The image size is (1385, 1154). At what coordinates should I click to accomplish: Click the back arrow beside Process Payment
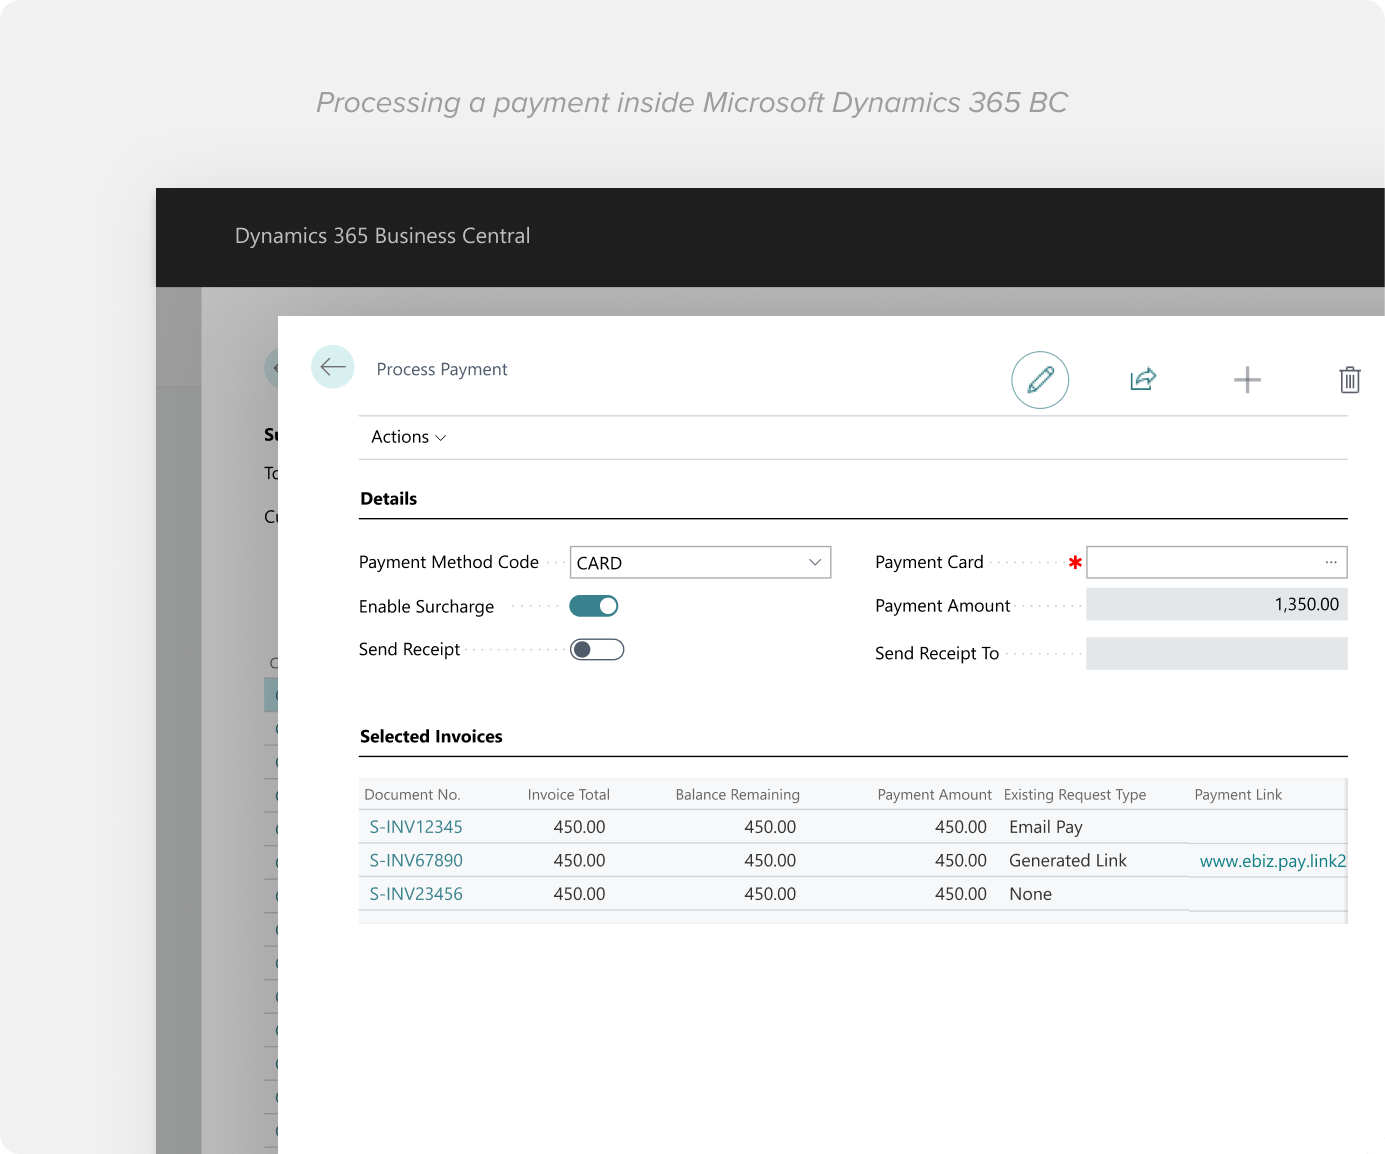[x=333, y=367]
